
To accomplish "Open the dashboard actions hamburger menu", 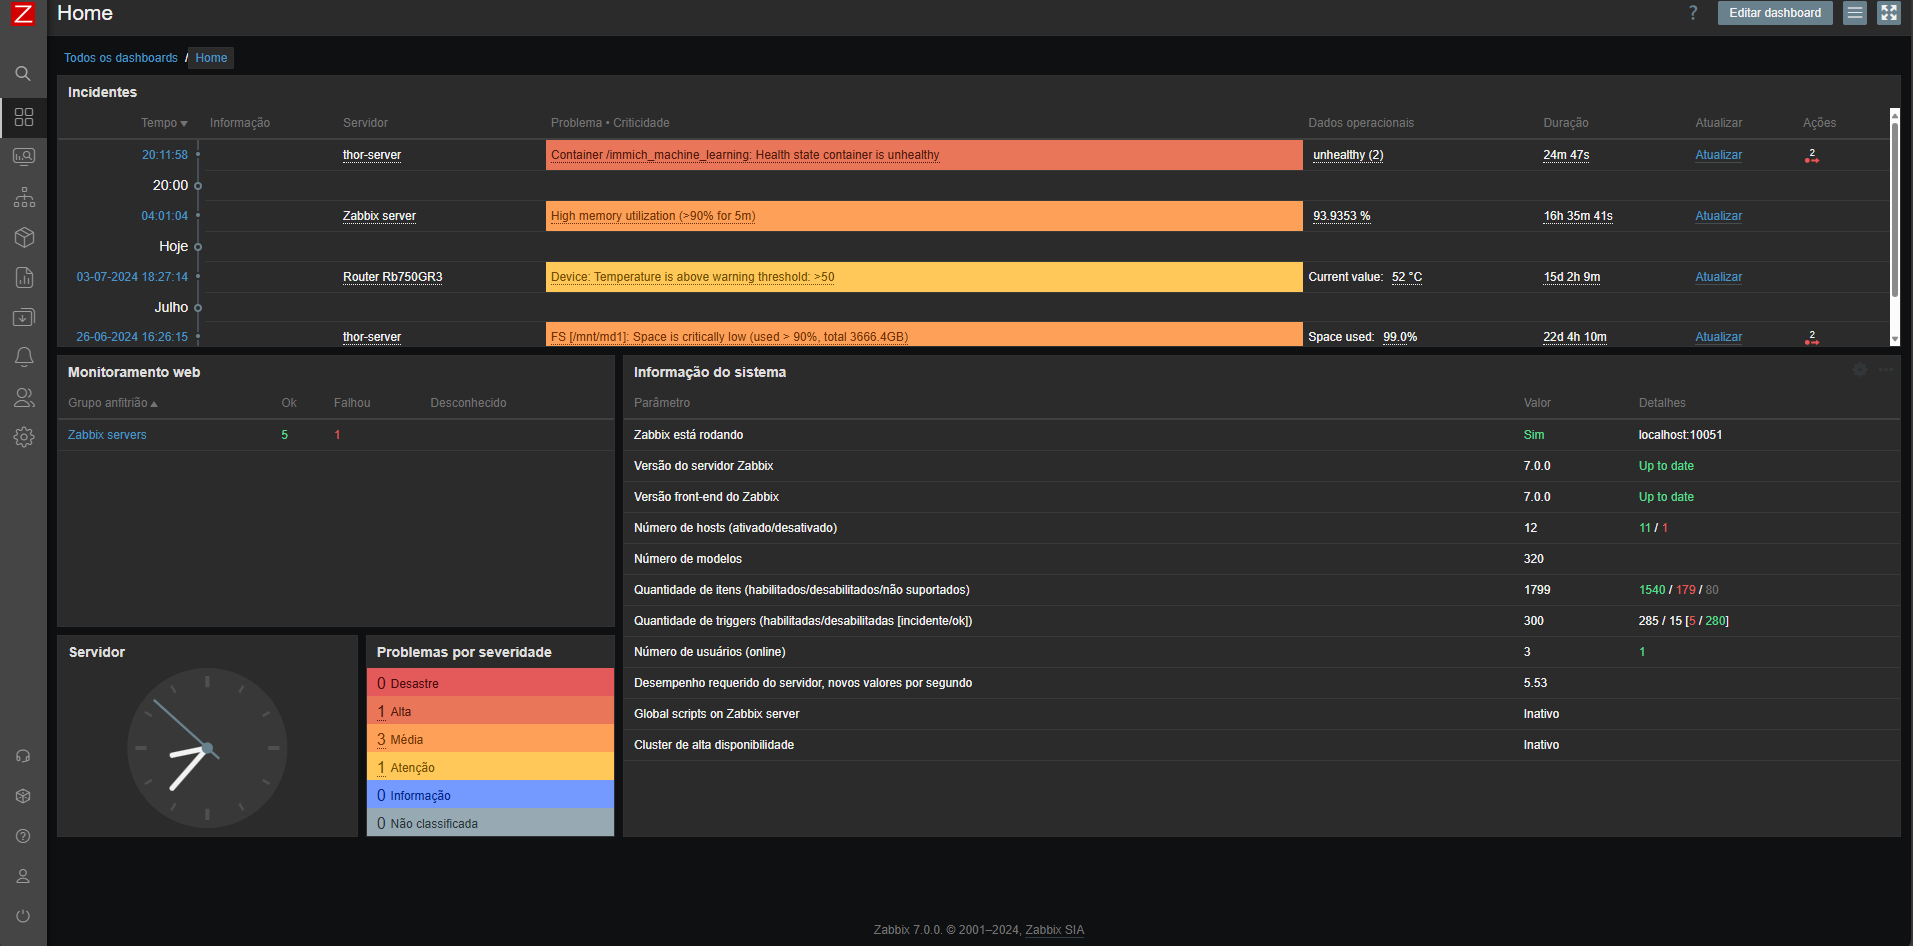I will [1855, 13].
